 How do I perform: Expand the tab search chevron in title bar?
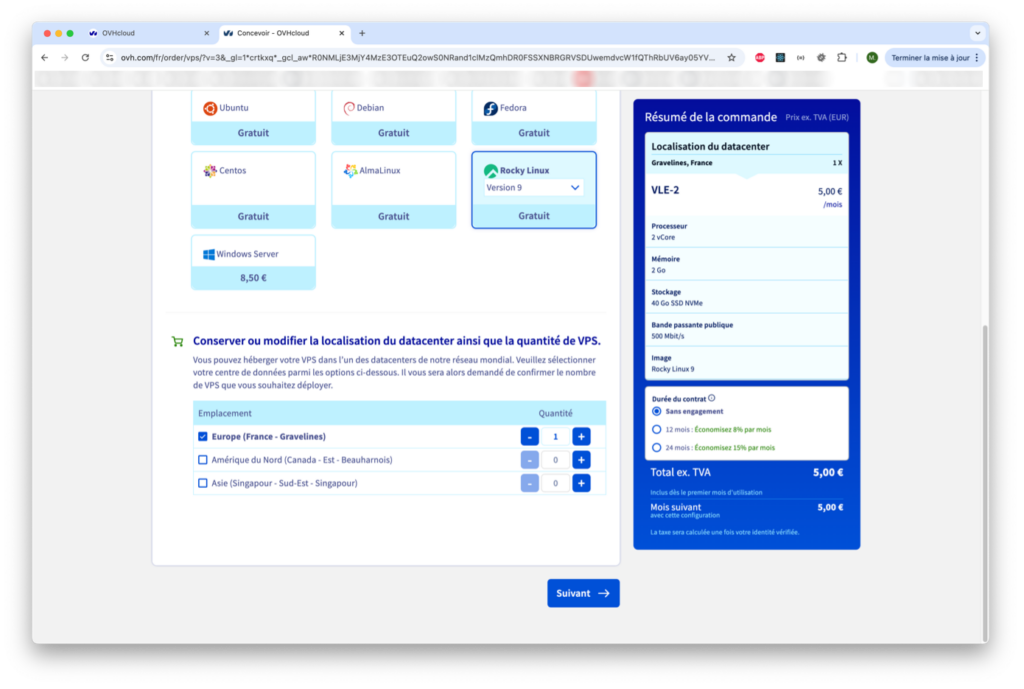[977, 33]
